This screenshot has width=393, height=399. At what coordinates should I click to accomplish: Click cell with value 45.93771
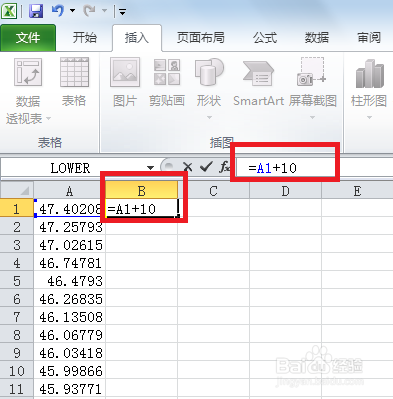click(69, 388)
